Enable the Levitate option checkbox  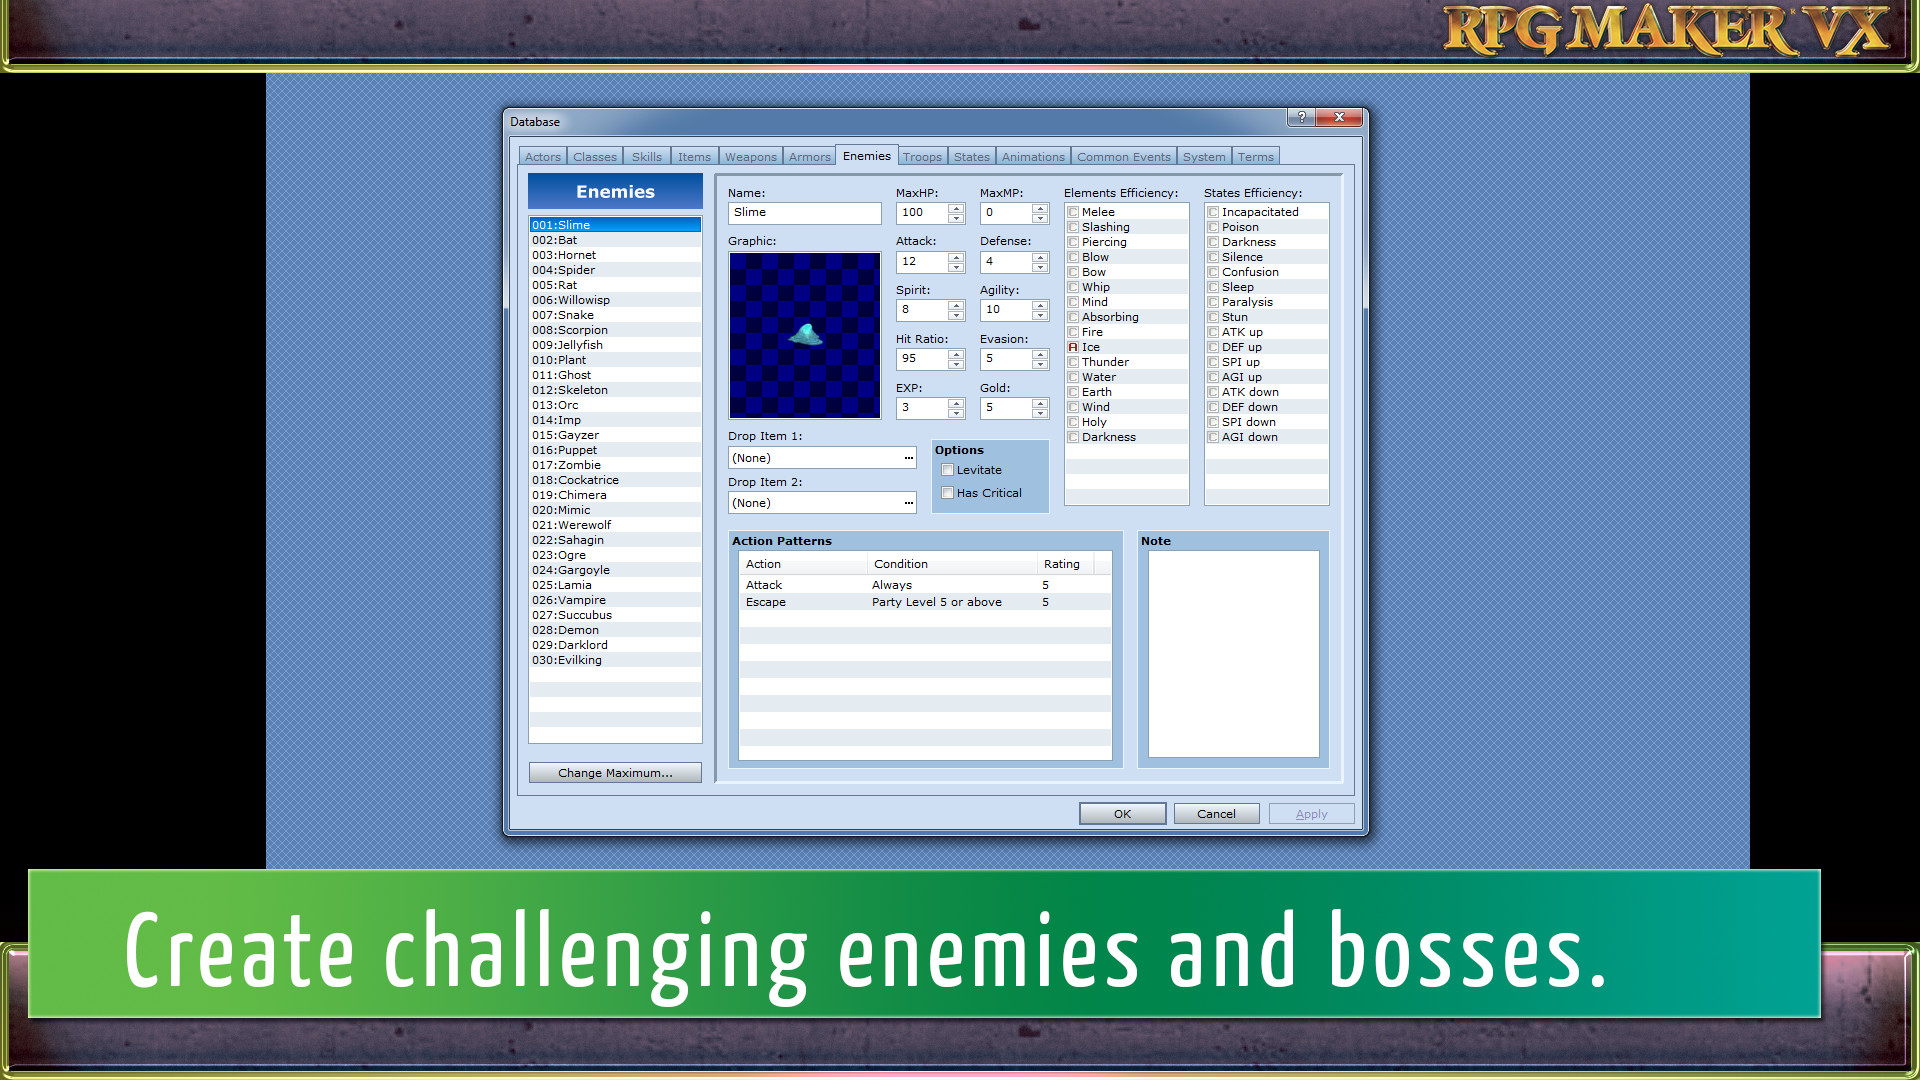[949, 469]
